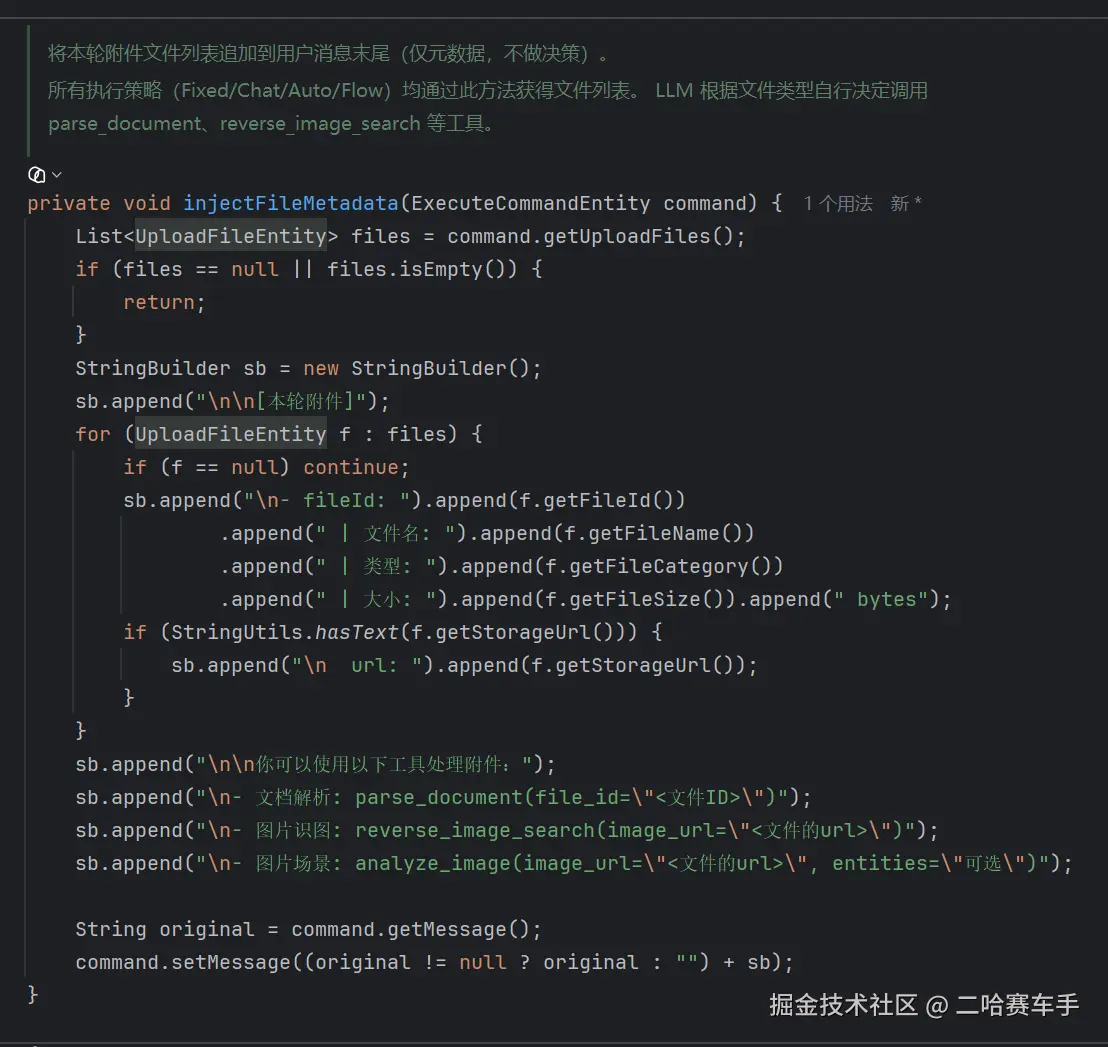Click the 'private void' keywords
This screenshot has height=1047, width=1108.
click(x=99, y=203)
